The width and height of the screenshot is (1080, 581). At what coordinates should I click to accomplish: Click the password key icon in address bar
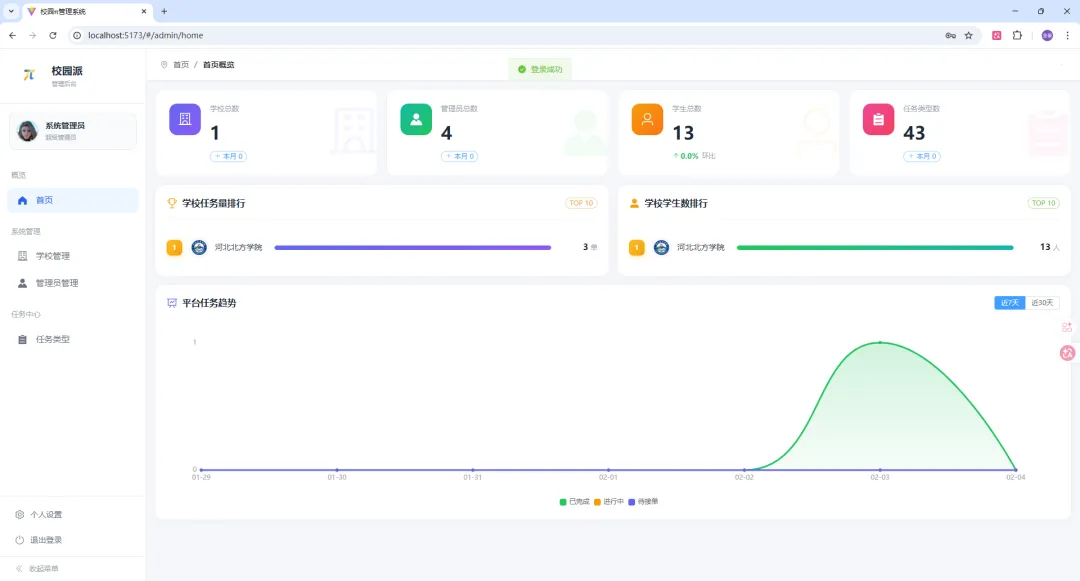[x=951, y=35]
